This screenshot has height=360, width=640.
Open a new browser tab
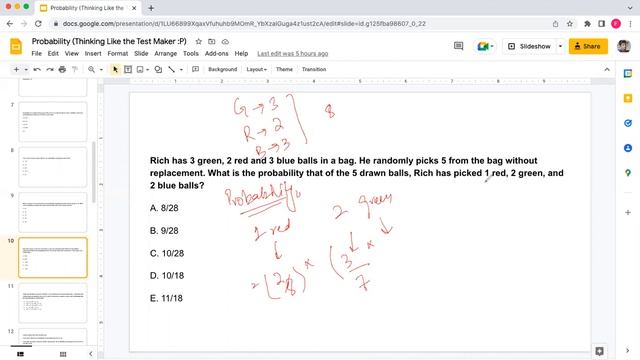151,8
